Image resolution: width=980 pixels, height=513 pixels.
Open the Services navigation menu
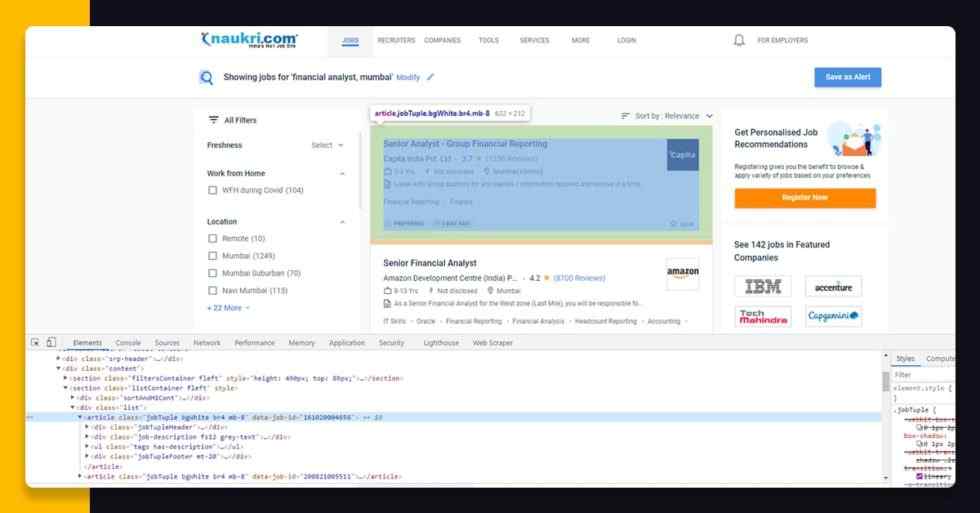534,41
